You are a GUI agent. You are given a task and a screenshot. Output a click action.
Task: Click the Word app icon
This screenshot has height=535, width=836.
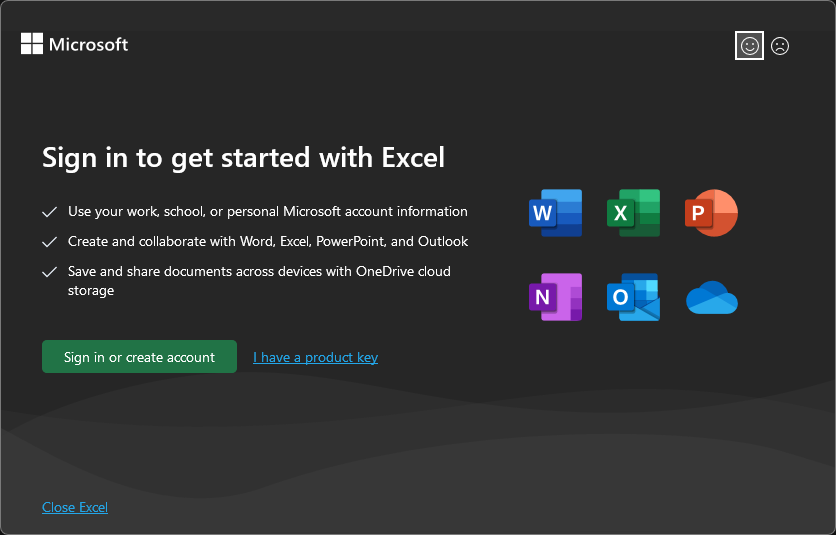pyautogui.click(x=555, y=213)
